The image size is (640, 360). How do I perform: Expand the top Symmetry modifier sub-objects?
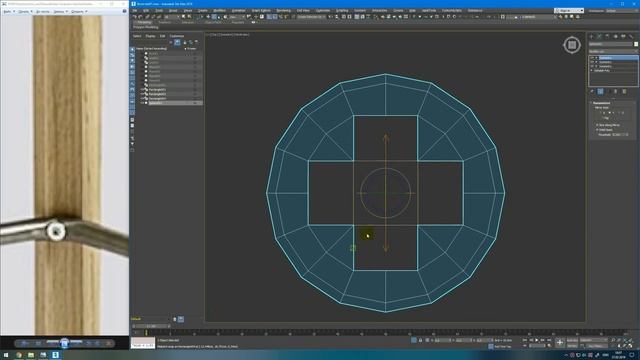point(596,58)
